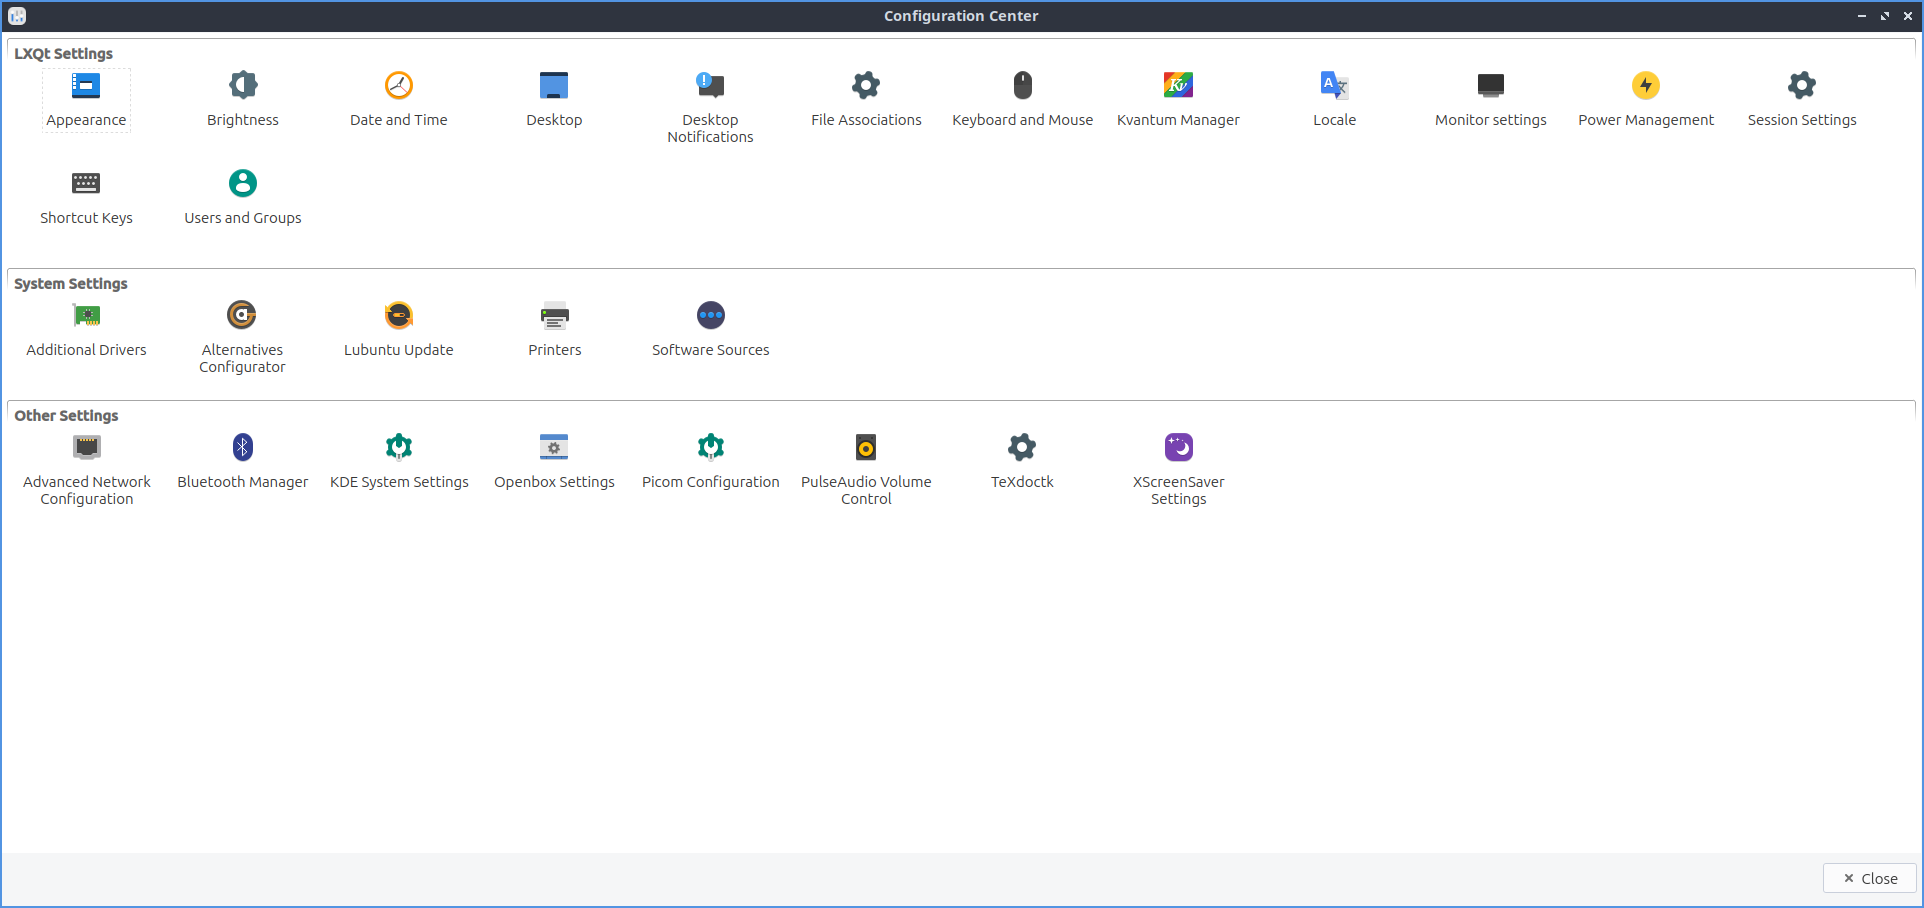Open the Locale settings
Viewport: 1924px width, 908px height.
tap(1334, 87)
